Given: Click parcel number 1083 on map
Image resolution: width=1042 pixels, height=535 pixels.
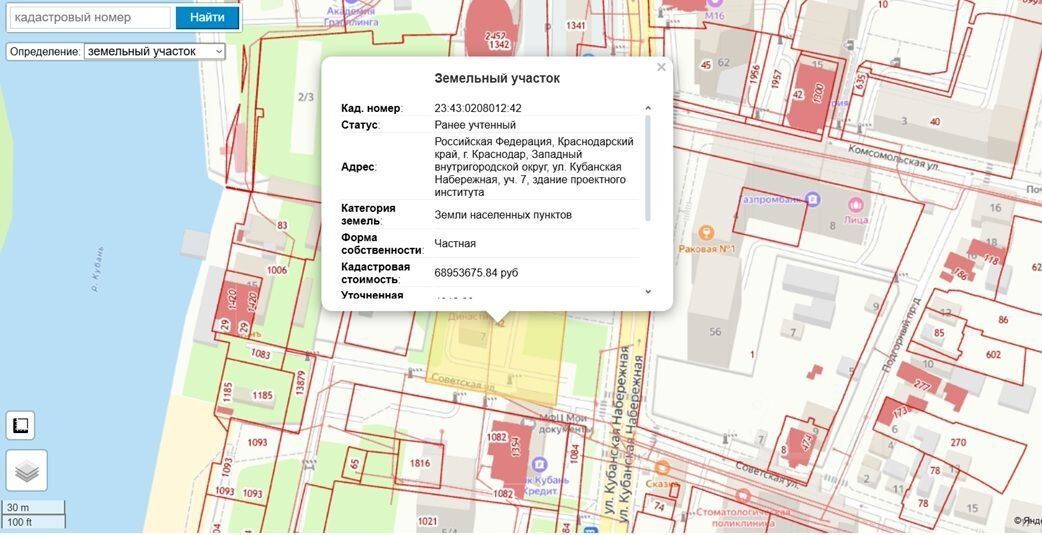Looking at the screenshot, I should tap(260, 354).
